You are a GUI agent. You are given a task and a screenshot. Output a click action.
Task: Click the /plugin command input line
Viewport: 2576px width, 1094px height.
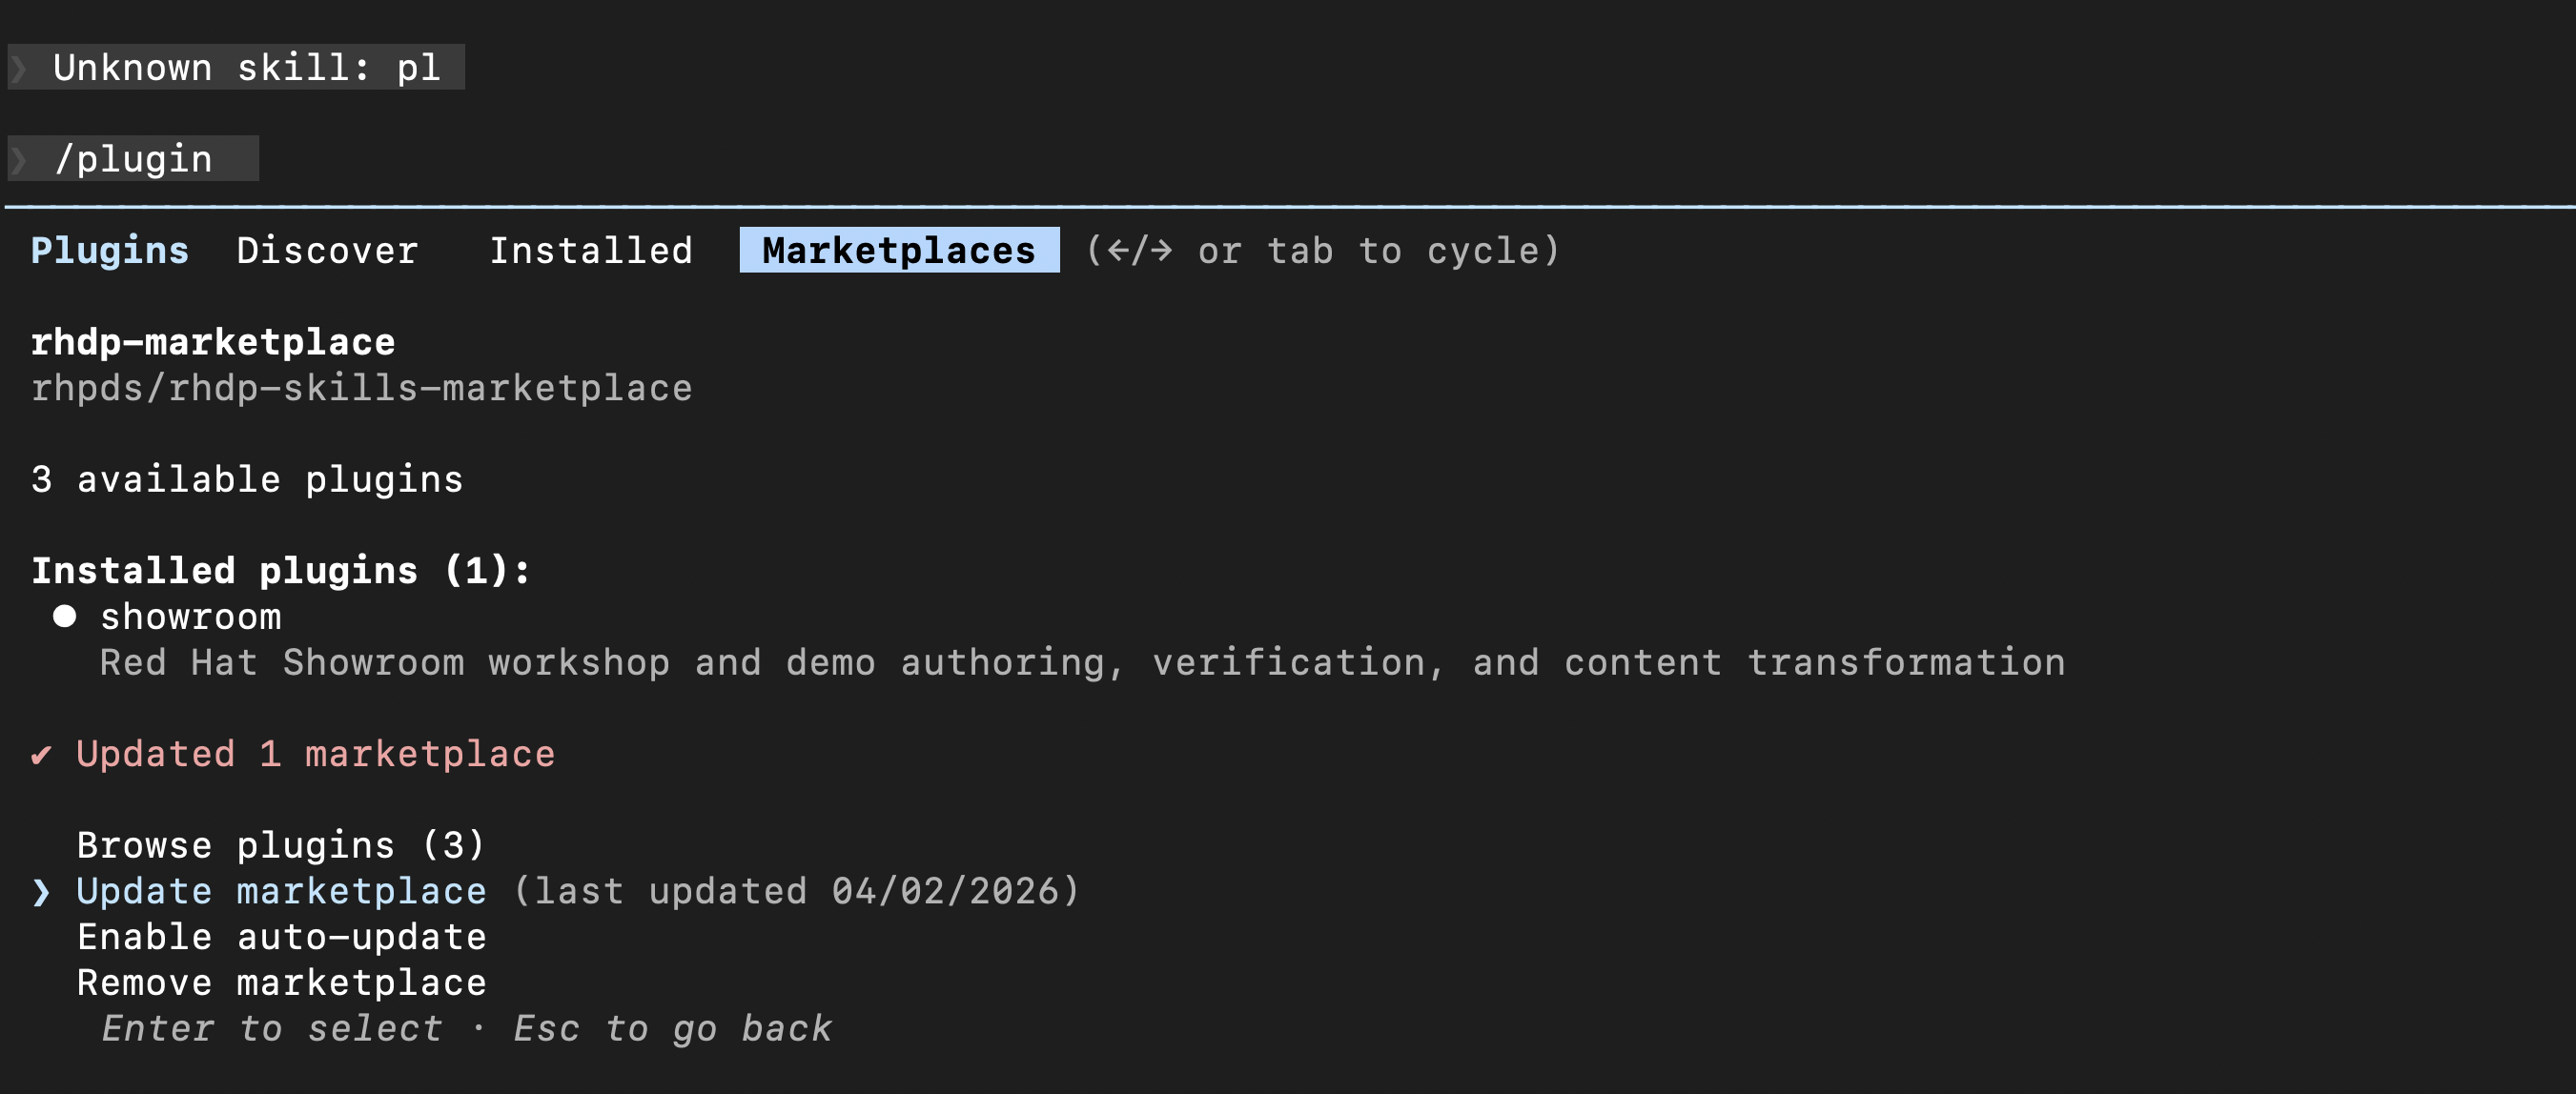[134, 159]
